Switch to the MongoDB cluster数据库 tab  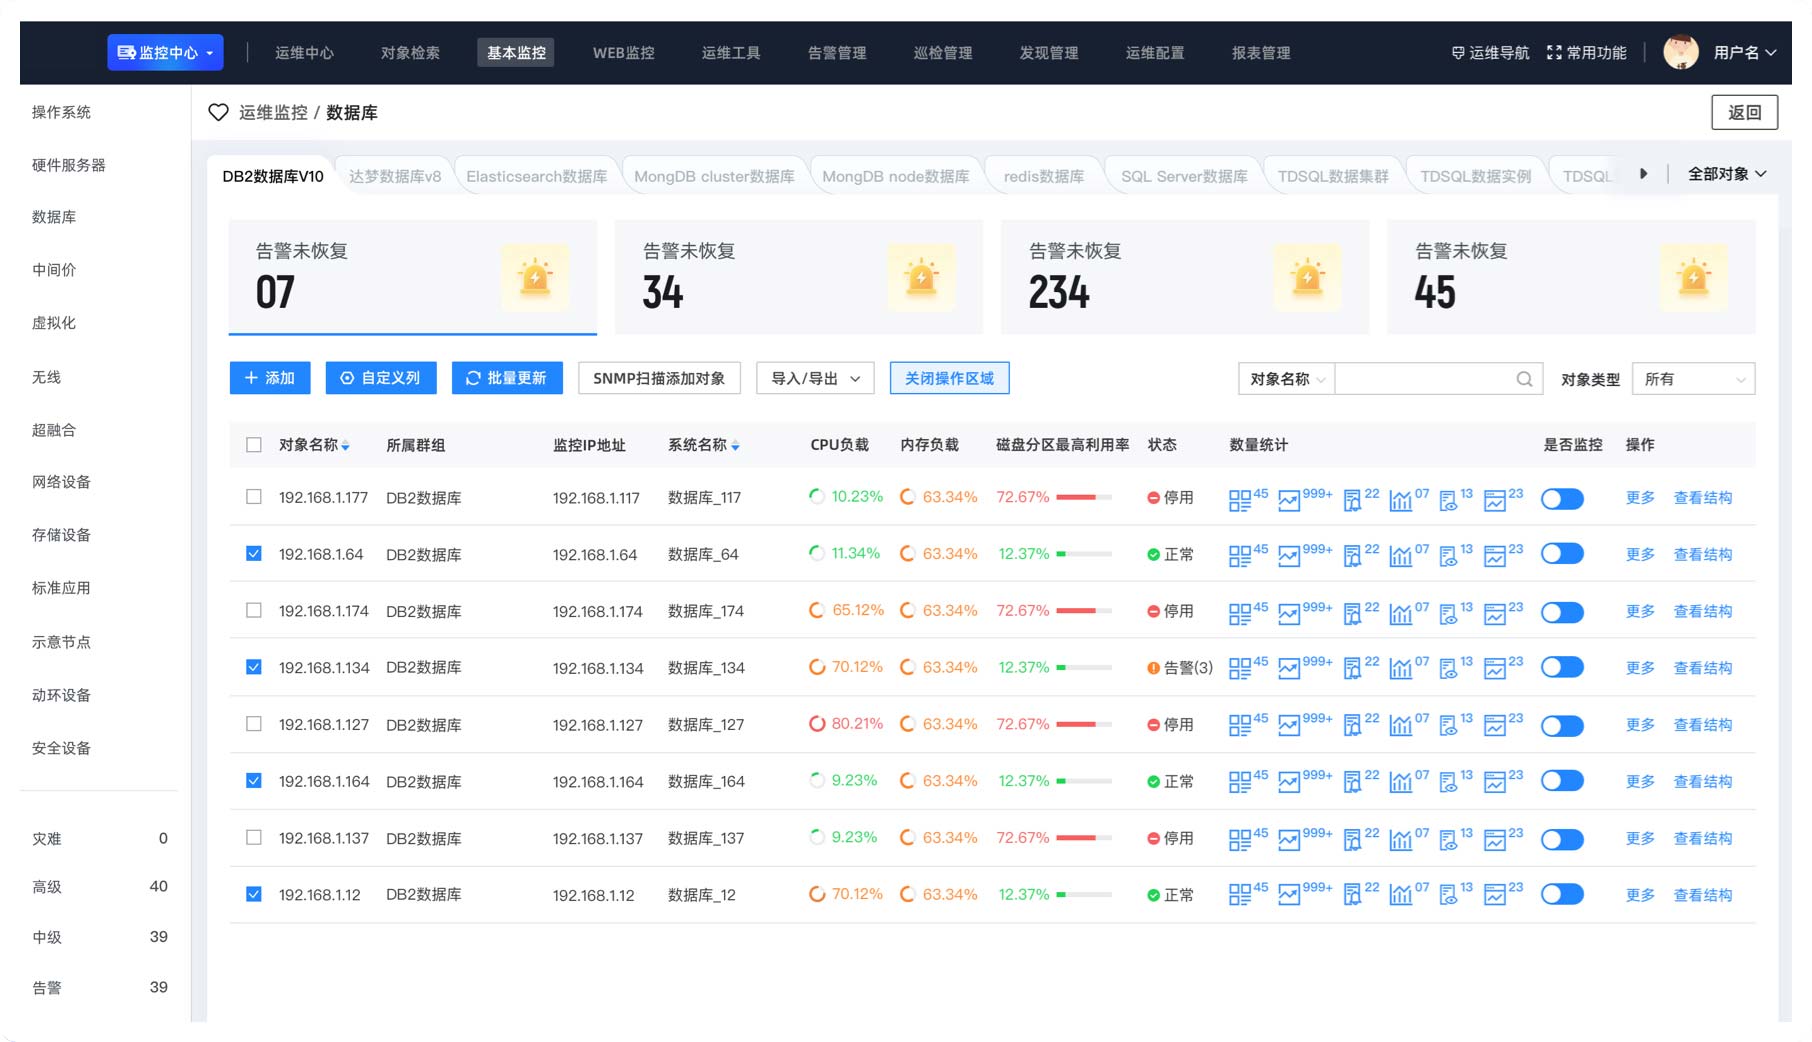714,176
